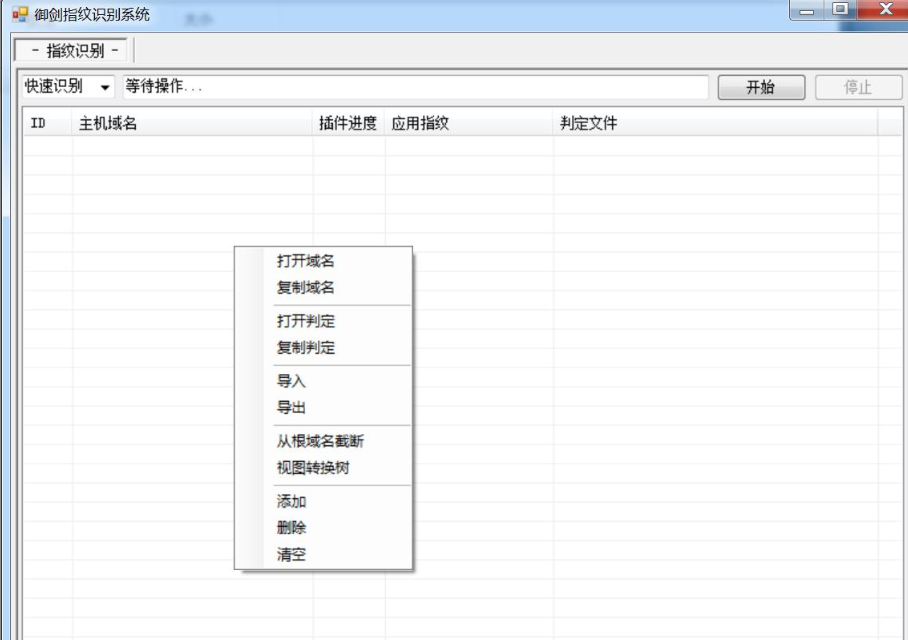Choose 复制域名 in the context menu
908x640 pixels.
tap(306, 288)
